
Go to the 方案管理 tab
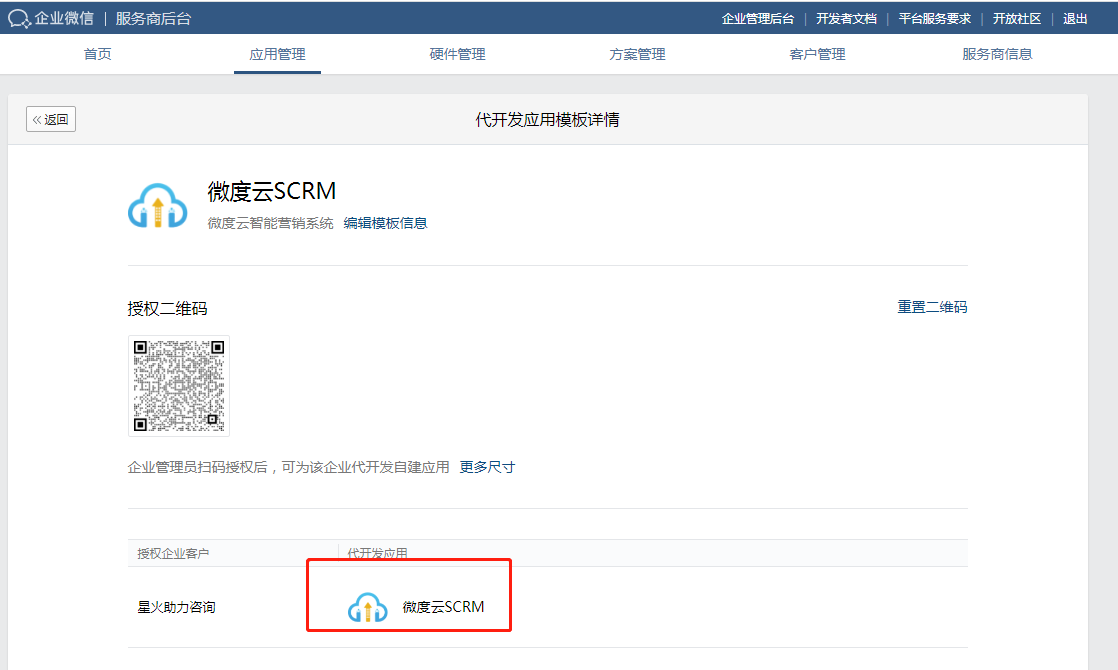click(x=637, y=54)
